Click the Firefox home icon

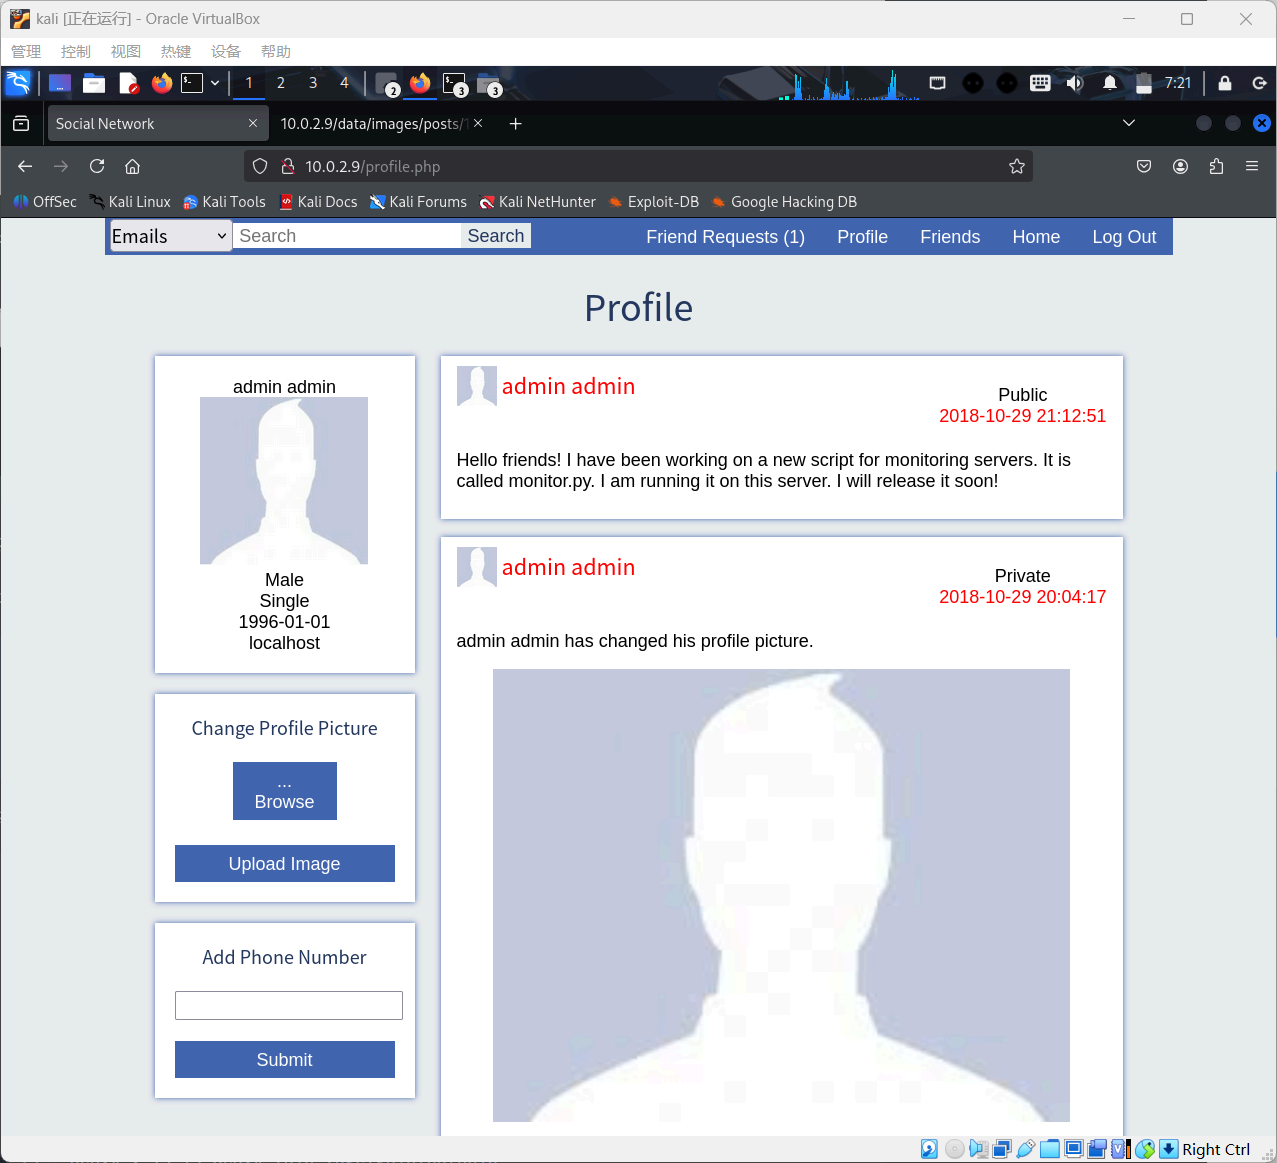[x=132, y=166]
